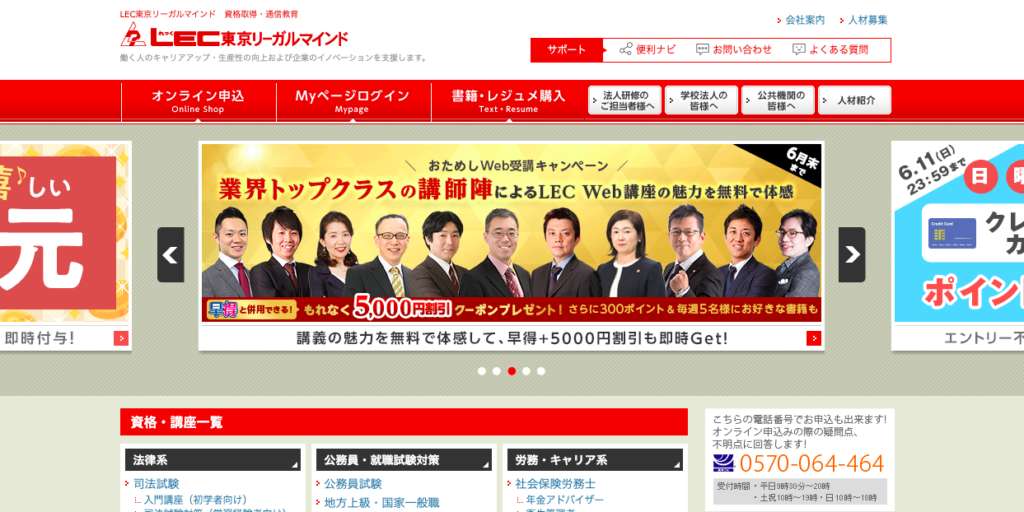Open お問い合わせ contact icon link
This screenshot has height=512, width=1024.
point(733,50)
